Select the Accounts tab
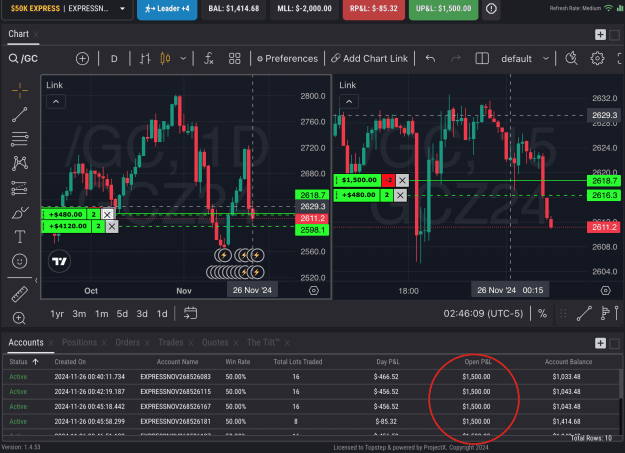This screenshot has width=625, height=453. 26,343
